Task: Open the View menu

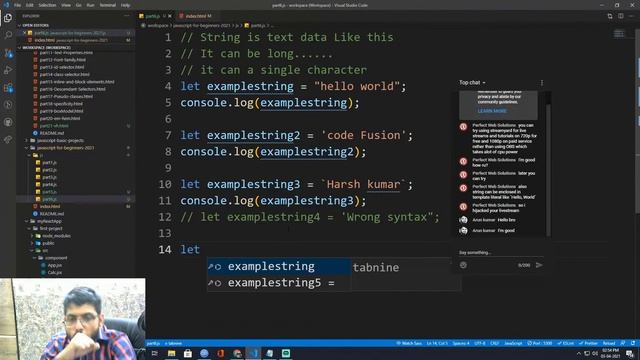Action: 66,5
